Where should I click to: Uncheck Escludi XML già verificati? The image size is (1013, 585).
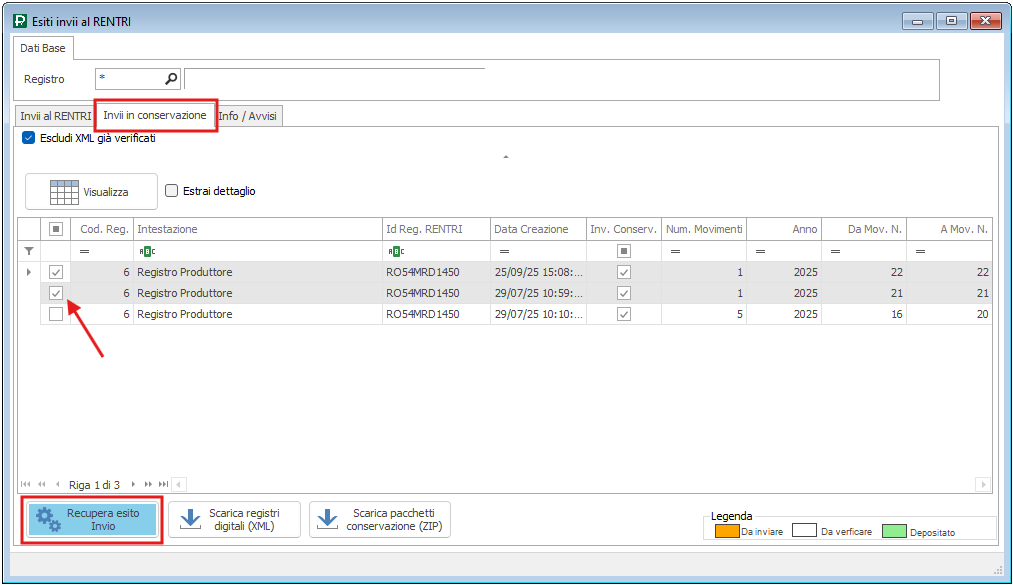tap(28, 139)
